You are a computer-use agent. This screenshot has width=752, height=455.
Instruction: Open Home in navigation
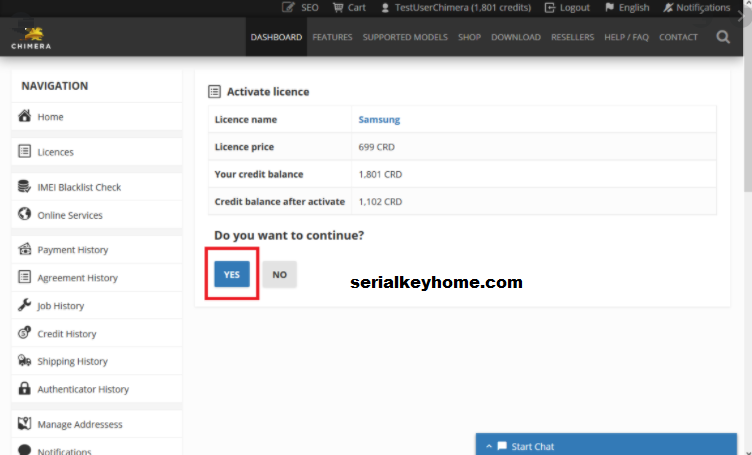click(97, 117)
